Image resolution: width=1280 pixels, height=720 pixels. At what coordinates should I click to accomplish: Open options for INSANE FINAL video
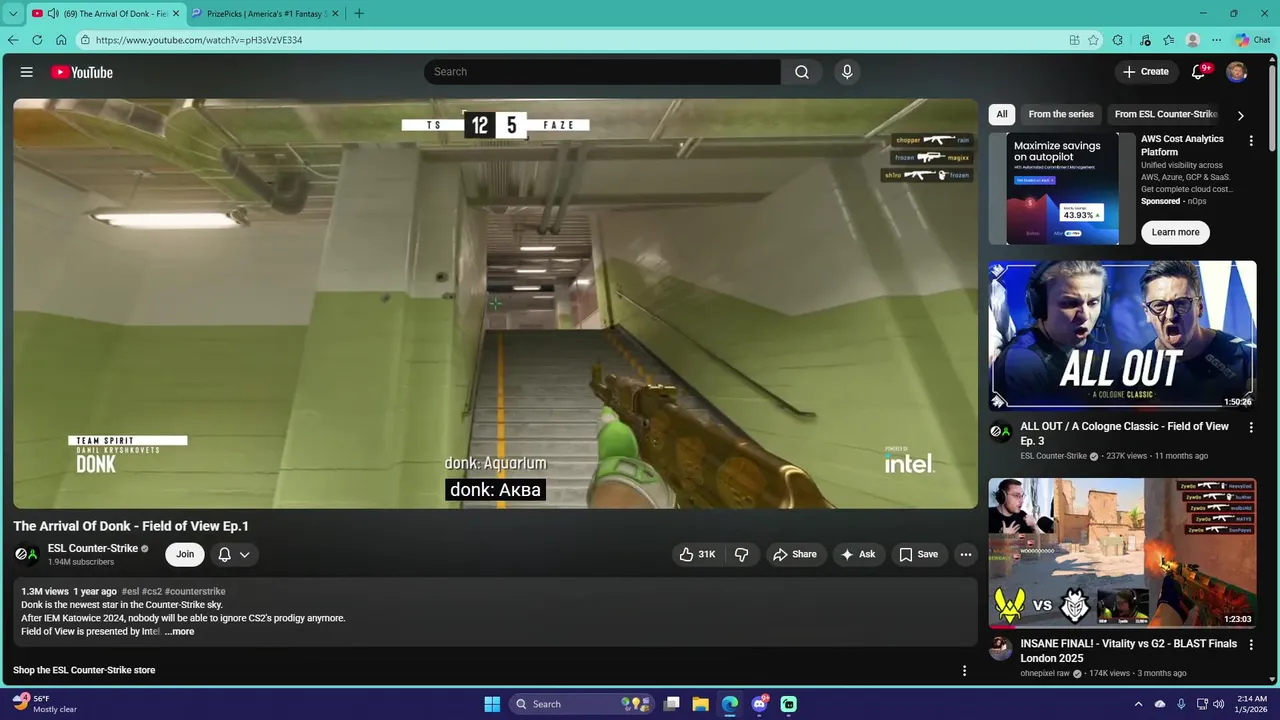(x=1251, y=645)
